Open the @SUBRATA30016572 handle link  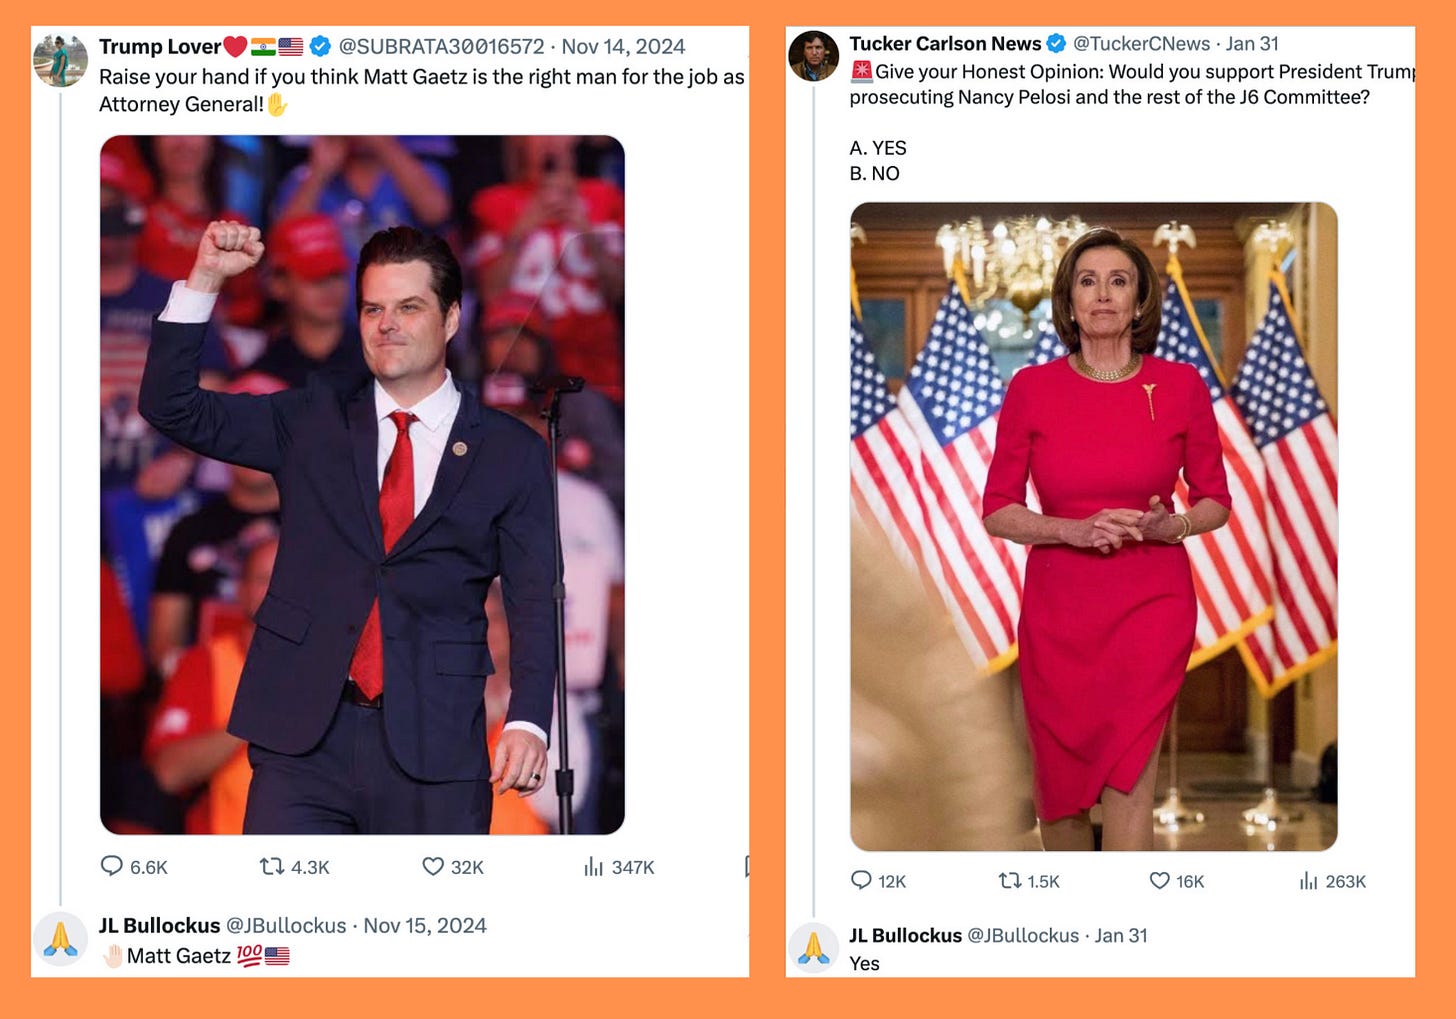tap(441, 46)
